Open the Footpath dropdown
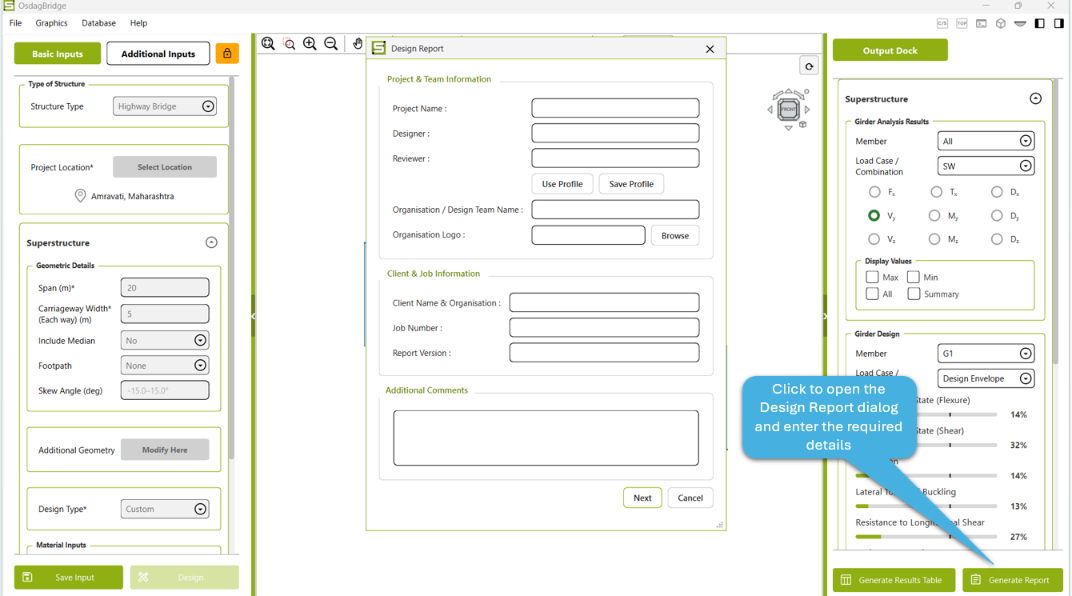Viewport: 1072px width, 596px height. [x=165, y=366]
